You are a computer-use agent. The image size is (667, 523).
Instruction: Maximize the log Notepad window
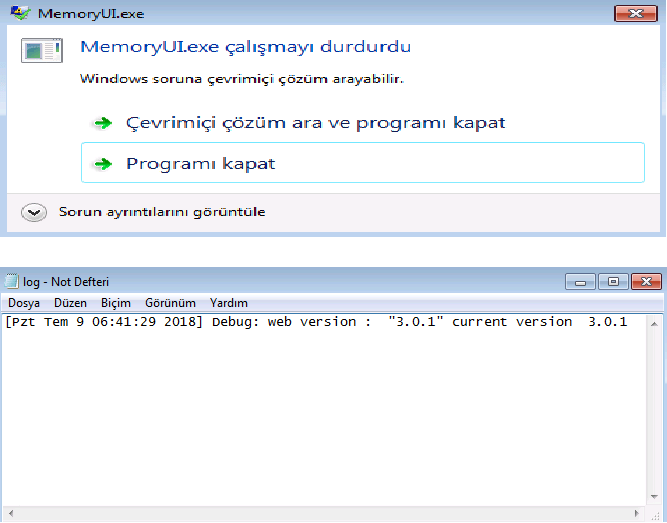[x=613, y=282]
